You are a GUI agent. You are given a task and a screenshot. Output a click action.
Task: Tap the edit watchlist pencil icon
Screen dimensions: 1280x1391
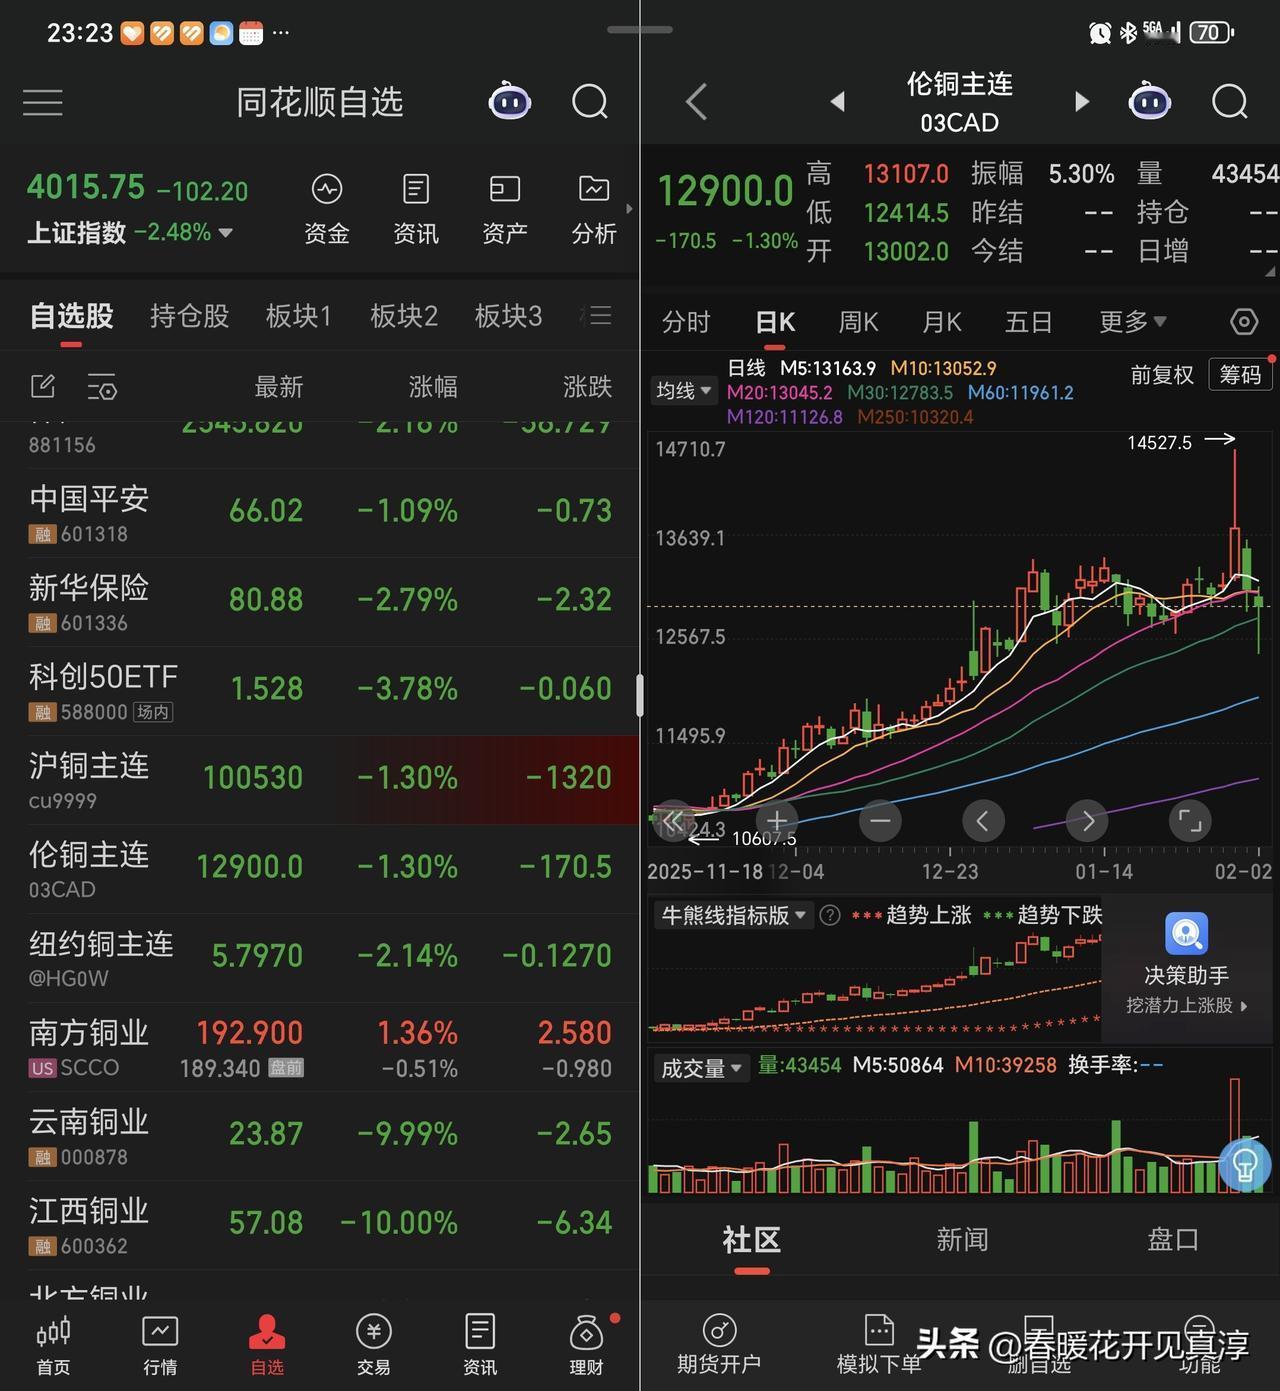[43, 386]
